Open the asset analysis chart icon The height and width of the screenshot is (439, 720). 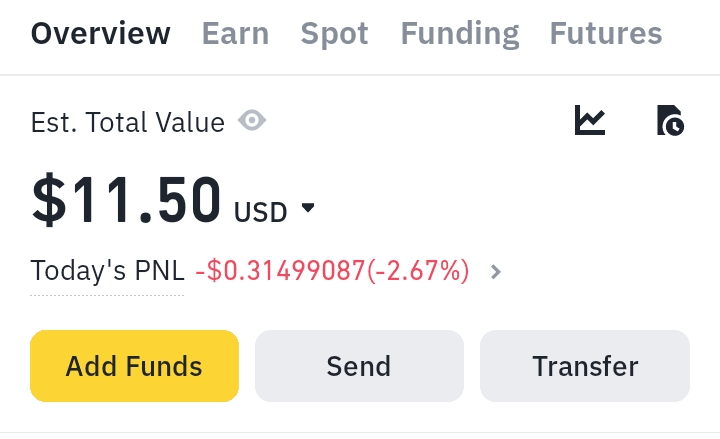[590, 121]
